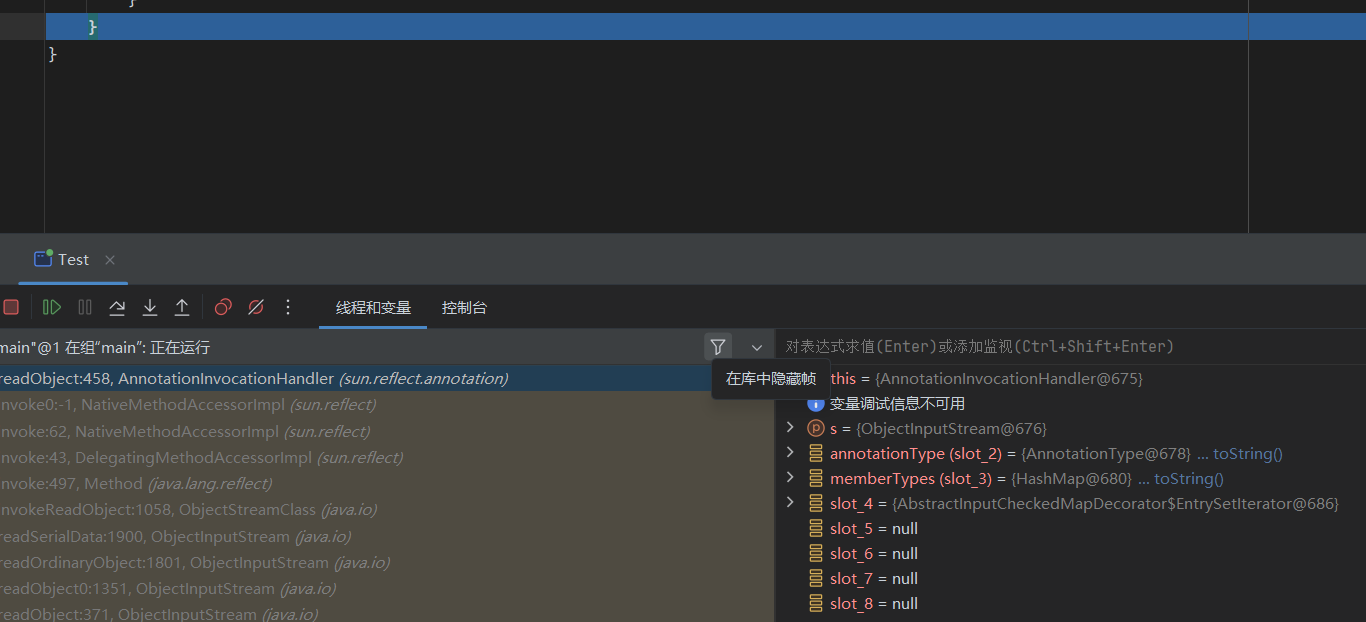Select the 线程和变量 tab
The image size is (1366, 622).
coord(373,308)
